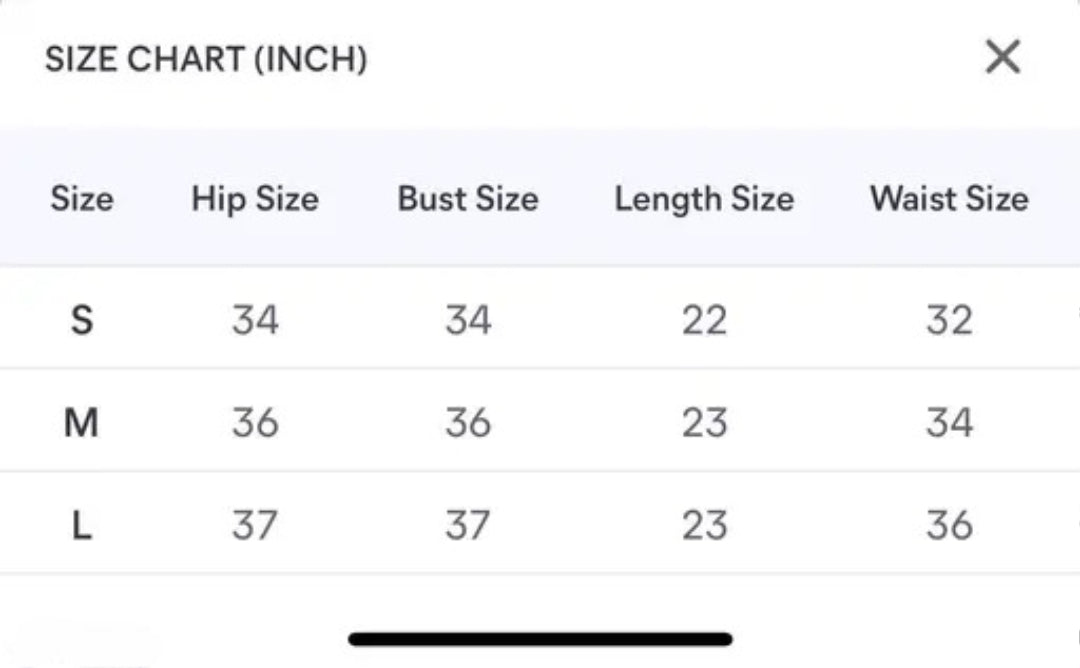Viewport: 1080px width, 668px height.
Task: Click the Waist Size column header
Action: pos(948,199)
